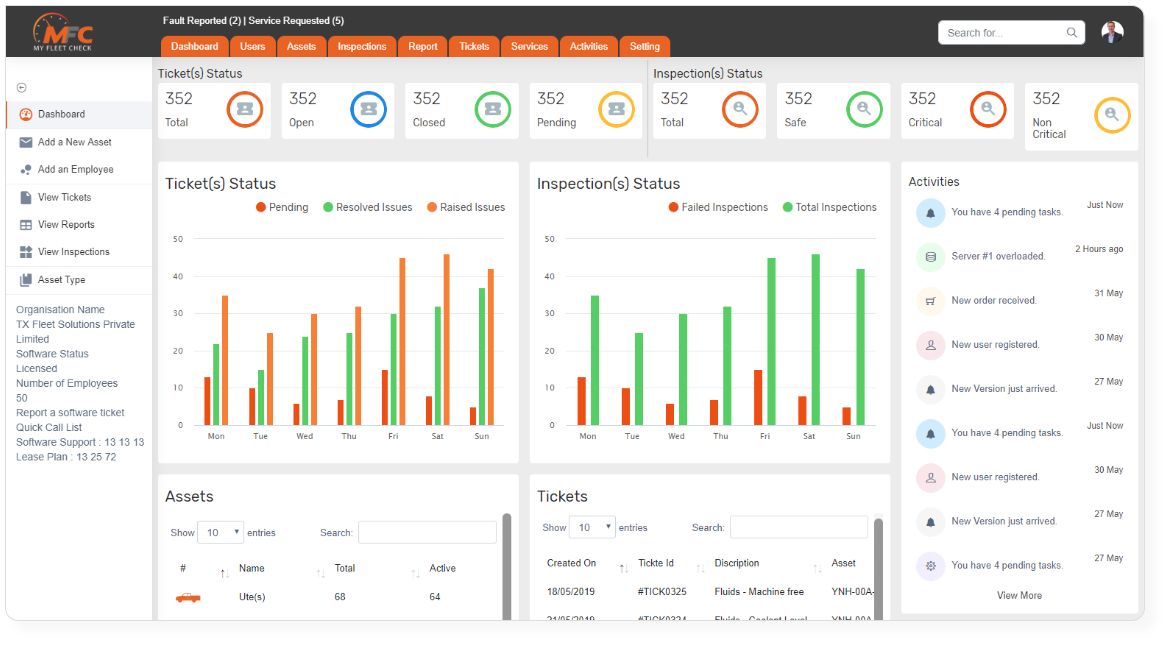Click the yellow Non Critical inspection icon
This screenshot has width=1170, height=646.
click(x=1112, y=115)
